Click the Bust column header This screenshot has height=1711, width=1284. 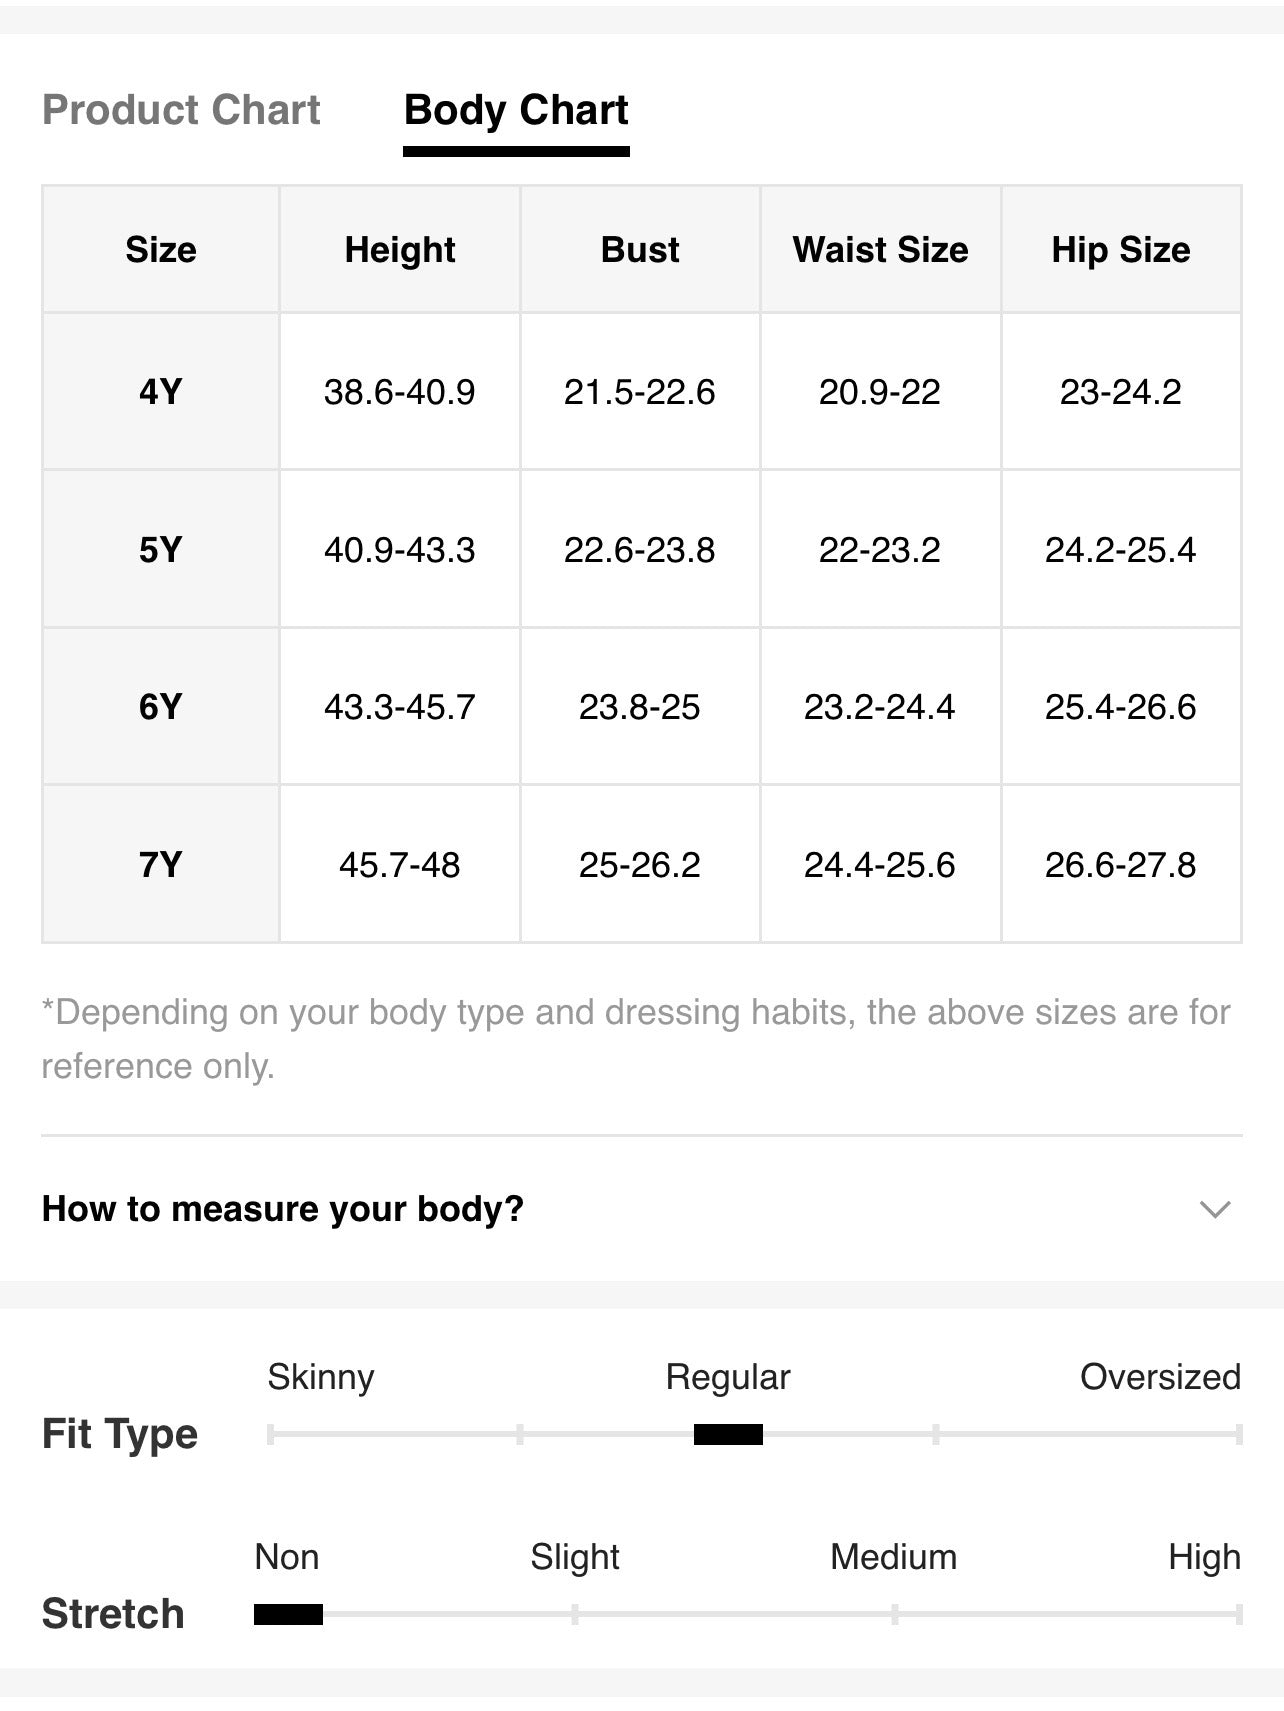pyautogui.click(x=640, y=249)
